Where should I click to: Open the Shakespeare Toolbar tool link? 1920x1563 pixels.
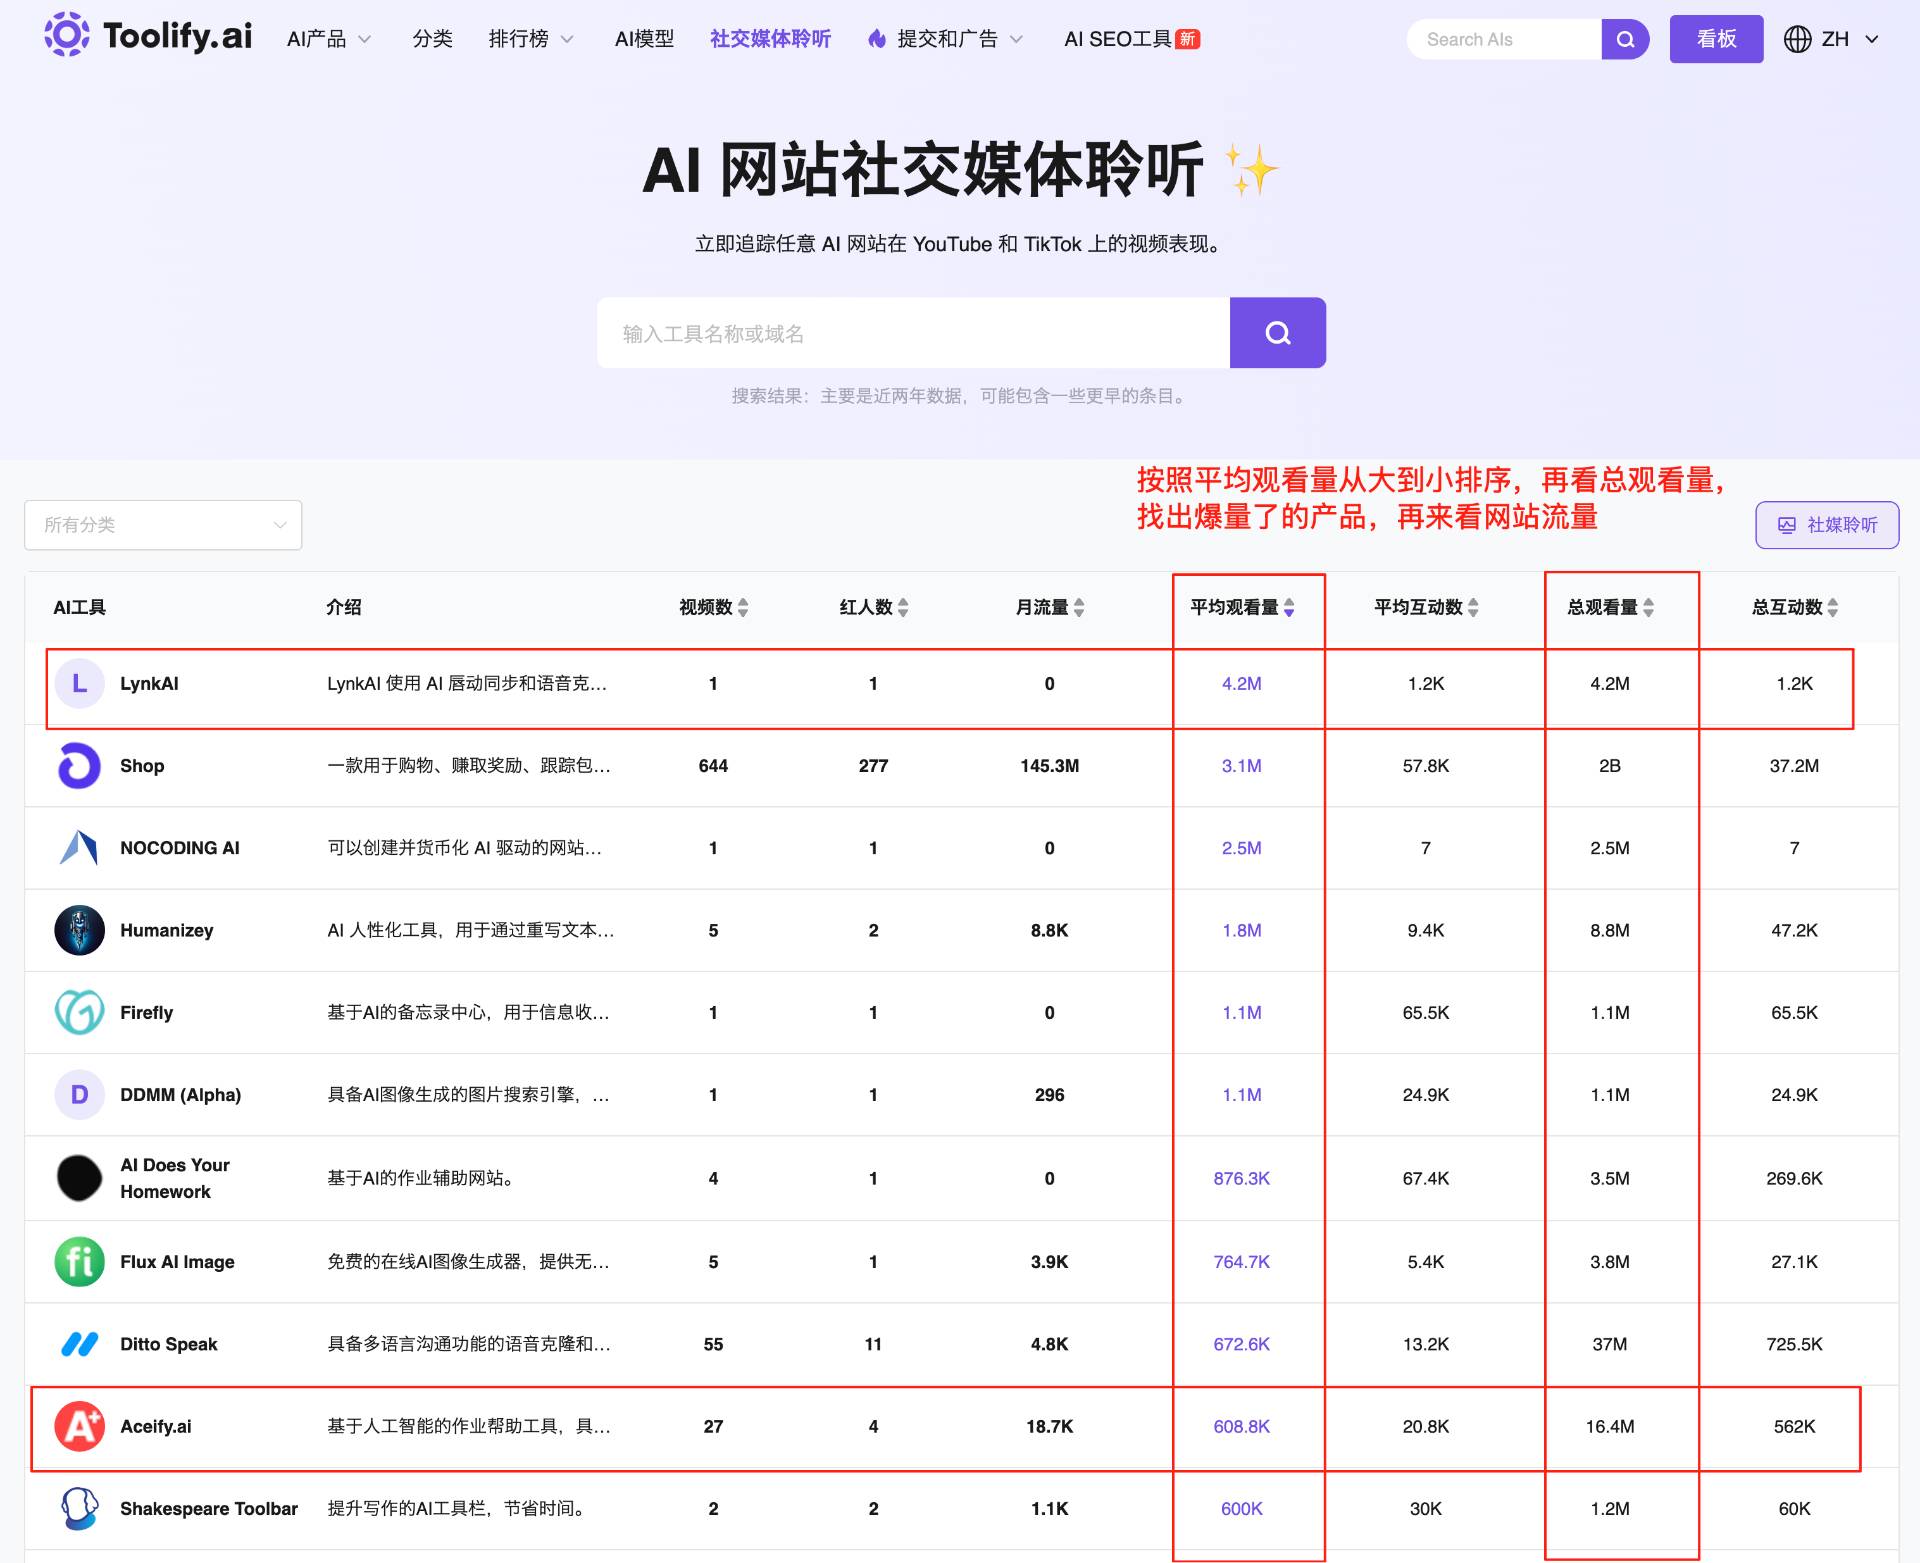[x=209, y=1508]
